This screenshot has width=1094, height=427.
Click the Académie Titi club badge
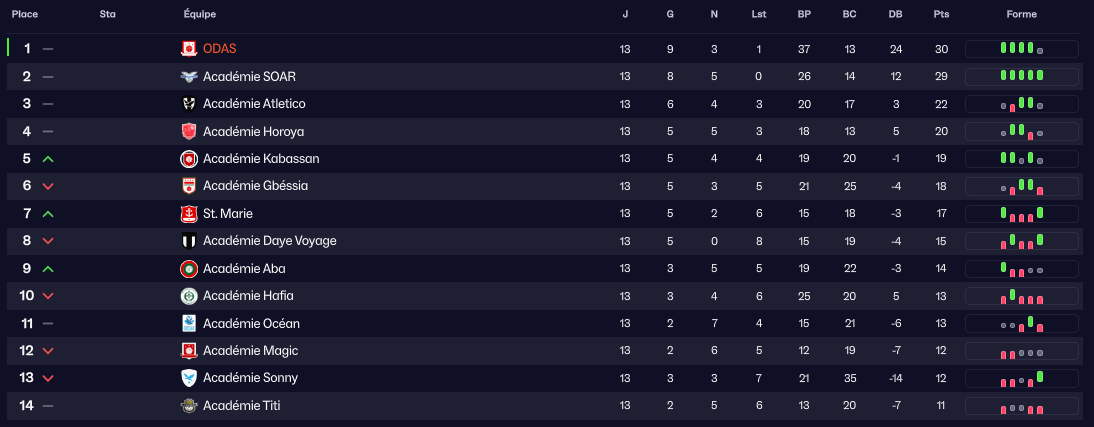pos(188,405)
